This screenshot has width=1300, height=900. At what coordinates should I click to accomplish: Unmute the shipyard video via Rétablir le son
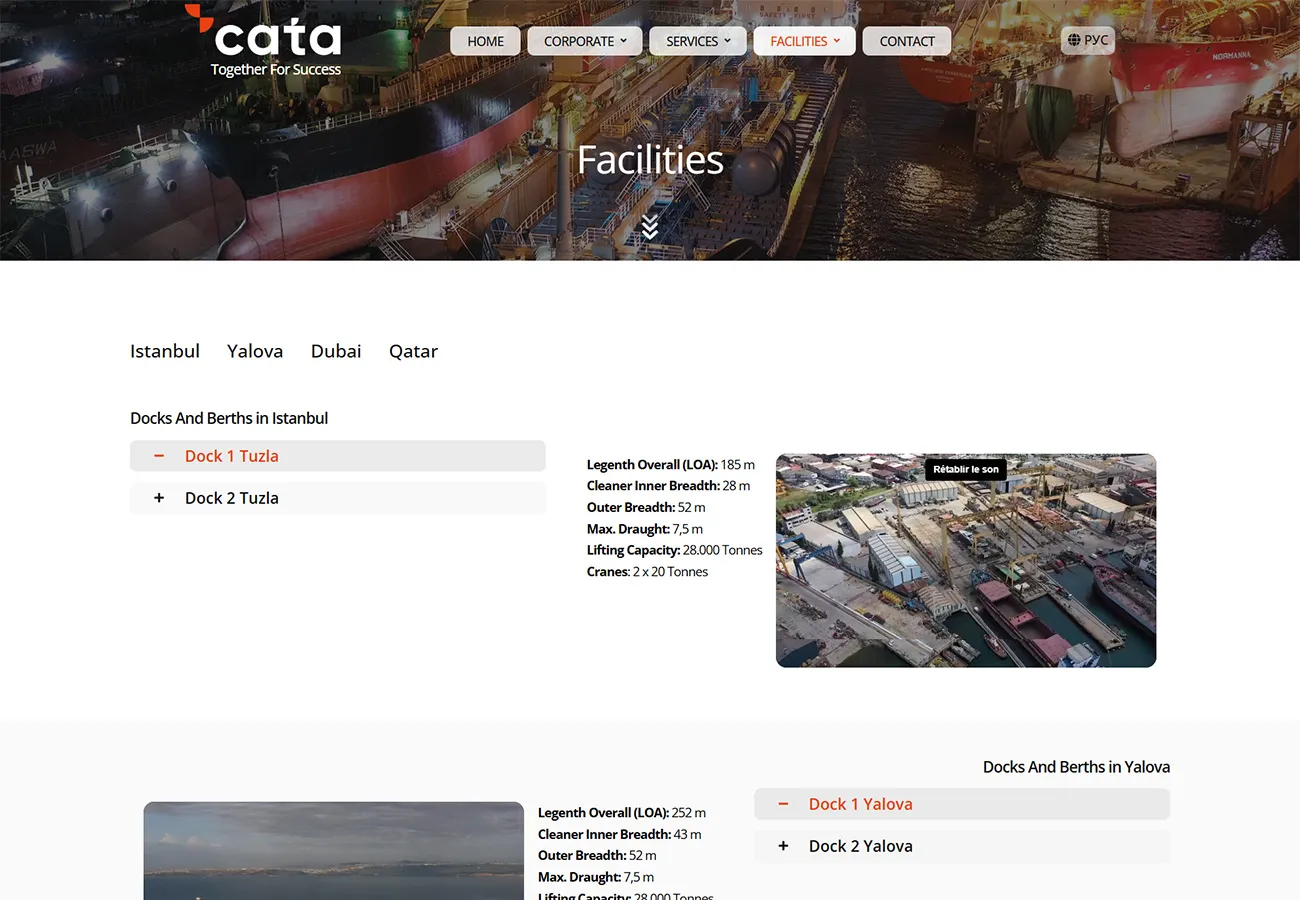964,468
